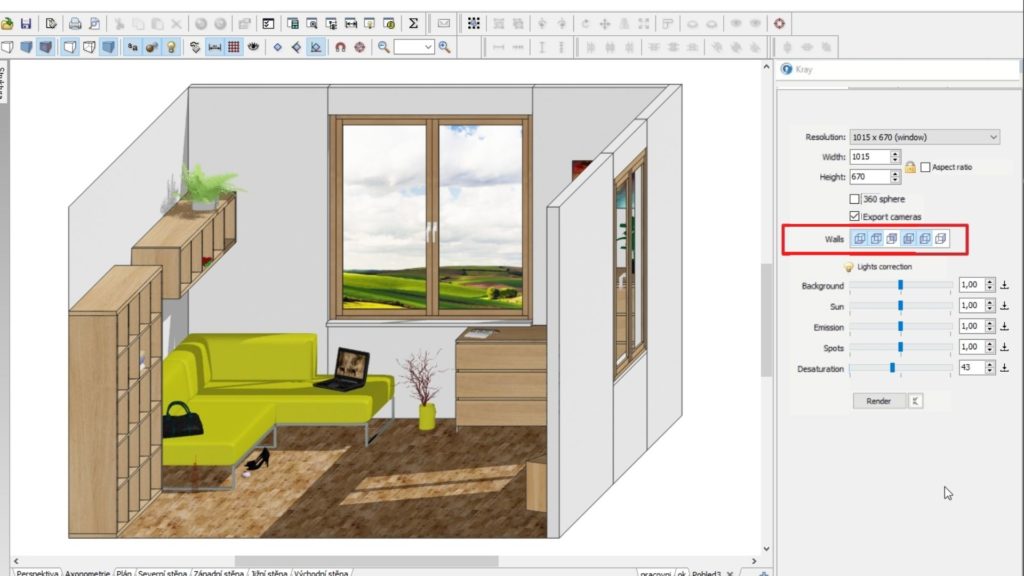The height and width of the screenshot is (576, 1024).
Task: Click the Print icon in toolbar
Action: (75, 22)
